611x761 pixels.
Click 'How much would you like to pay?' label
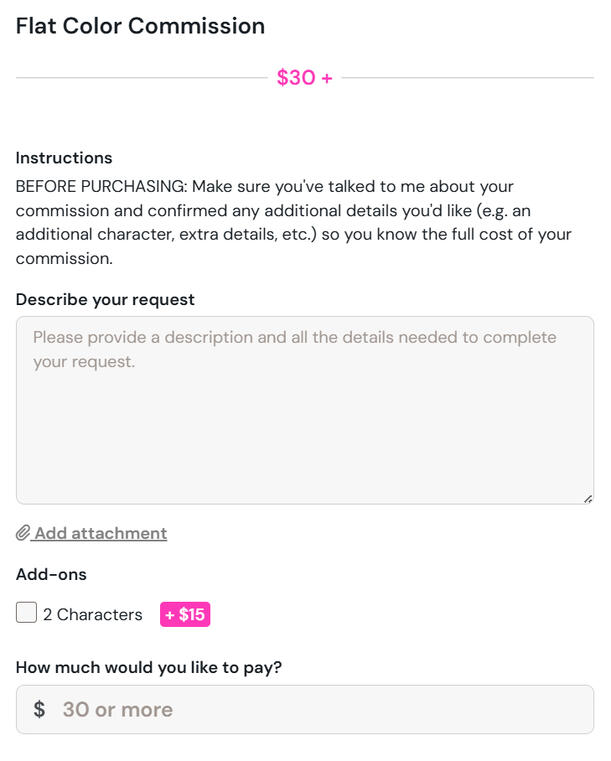149,667
